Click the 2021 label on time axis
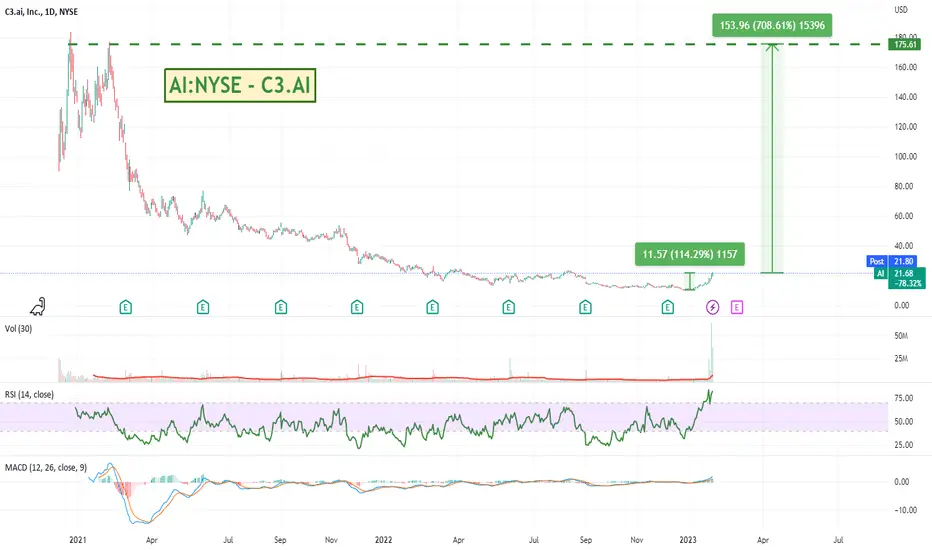932x550 pixels. coord(77,540)
